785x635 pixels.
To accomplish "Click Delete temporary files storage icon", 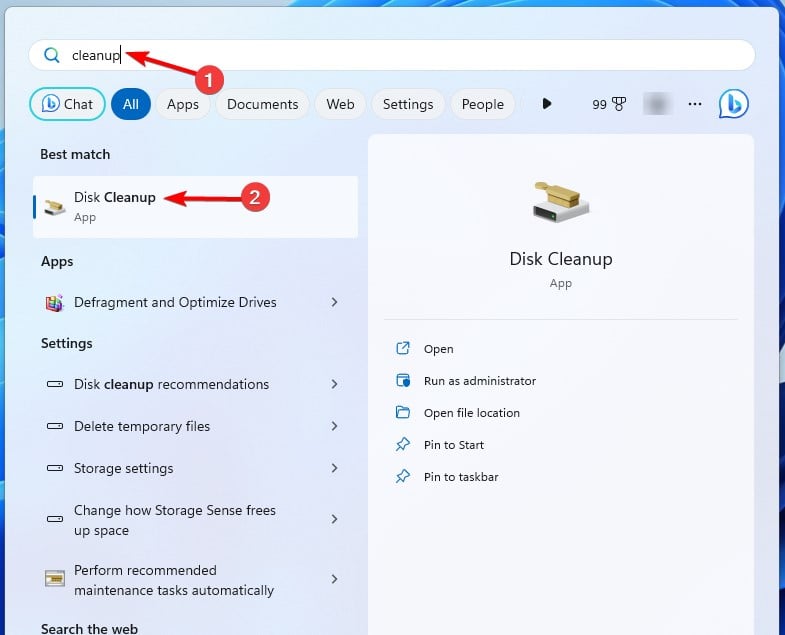I will coord(55,426).
